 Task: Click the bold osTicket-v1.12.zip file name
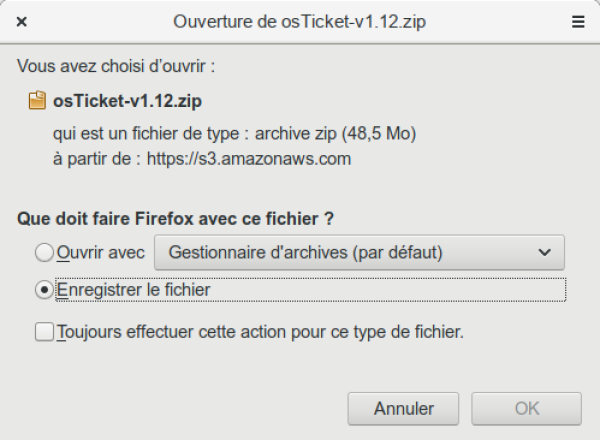click(x=128, y=101)
